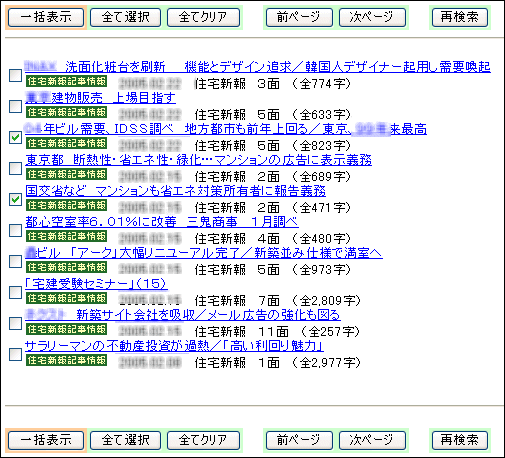This screenshot has height=458, width=505.
Task: Open 都心空室率6.01%に改善 link
Action: 162,222
